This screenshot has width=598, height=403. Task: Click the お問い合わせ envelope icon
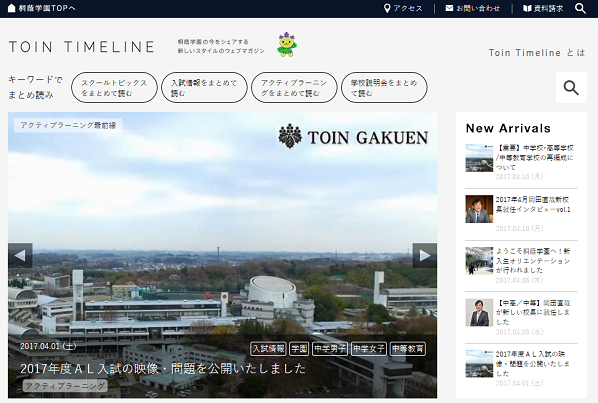point(450,8)
